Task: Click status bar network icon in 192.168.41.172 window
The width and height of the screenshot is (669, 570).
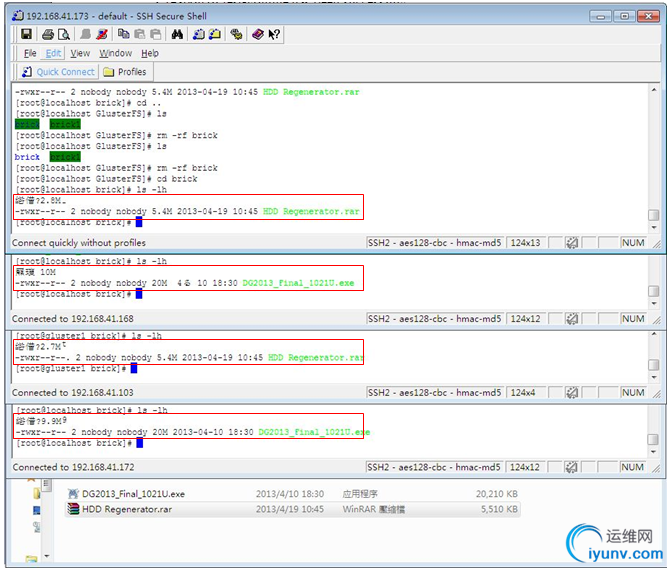Action: (571, 468)
